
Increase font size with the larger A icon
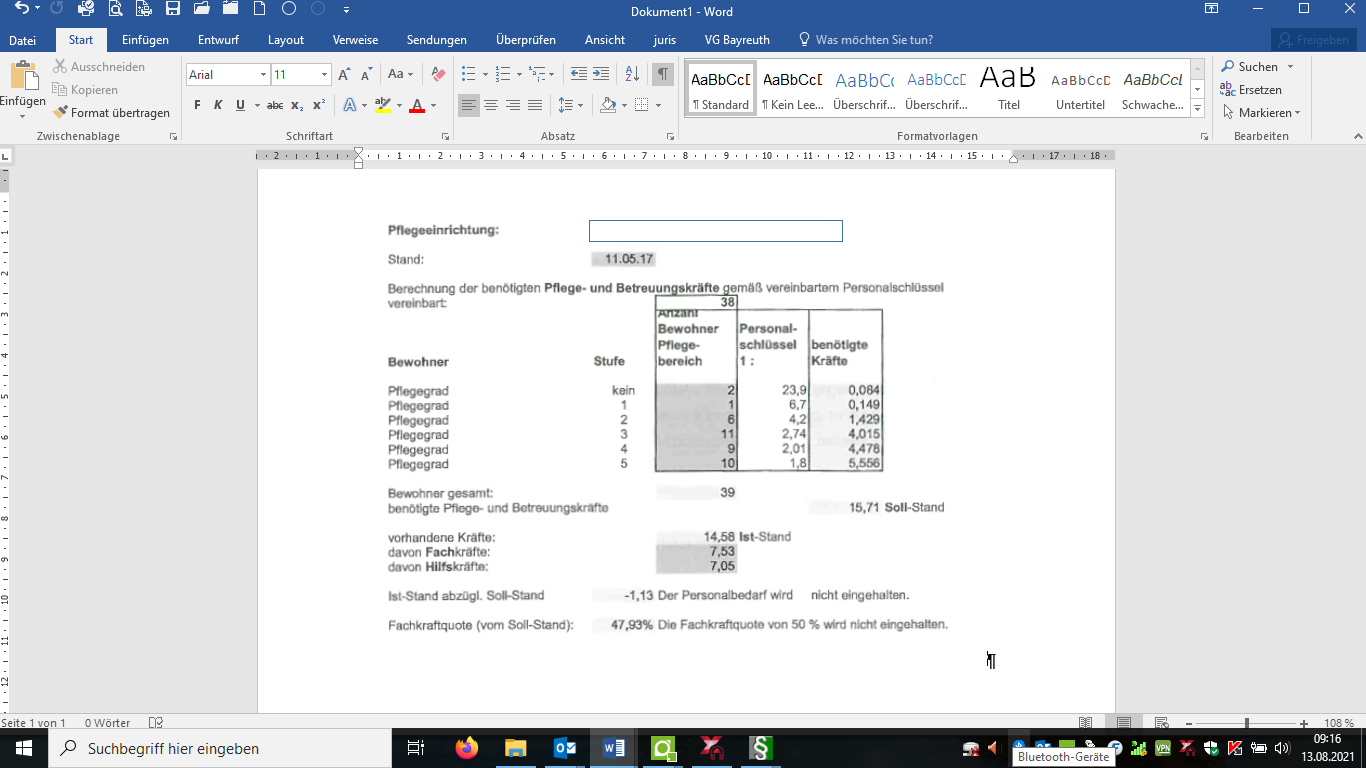[344, 74]
